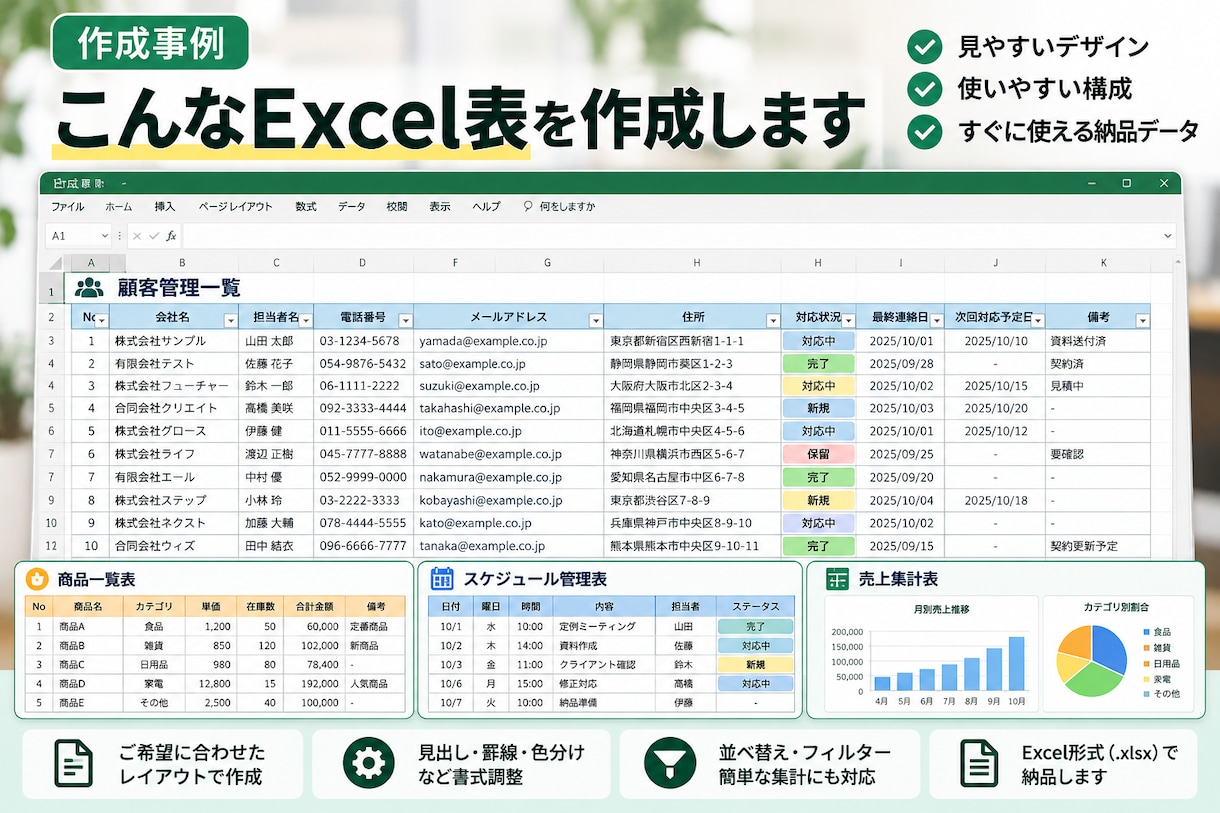The width and height of the screenshot is (1220, 813).
Task: Open the ホーム tab
Action: (x=118, y=207)
